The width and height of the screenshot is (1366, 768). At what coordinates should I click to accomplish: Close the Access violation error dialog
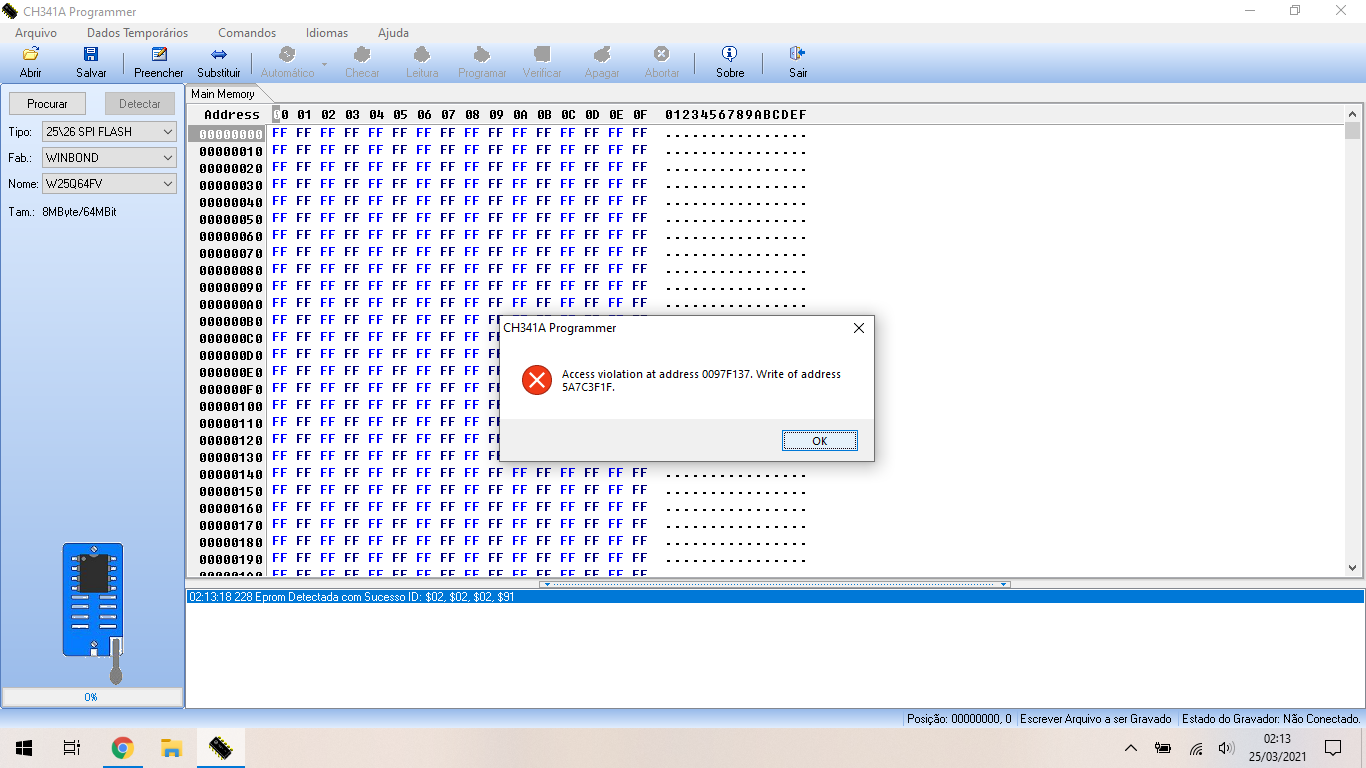click(858, 328)
